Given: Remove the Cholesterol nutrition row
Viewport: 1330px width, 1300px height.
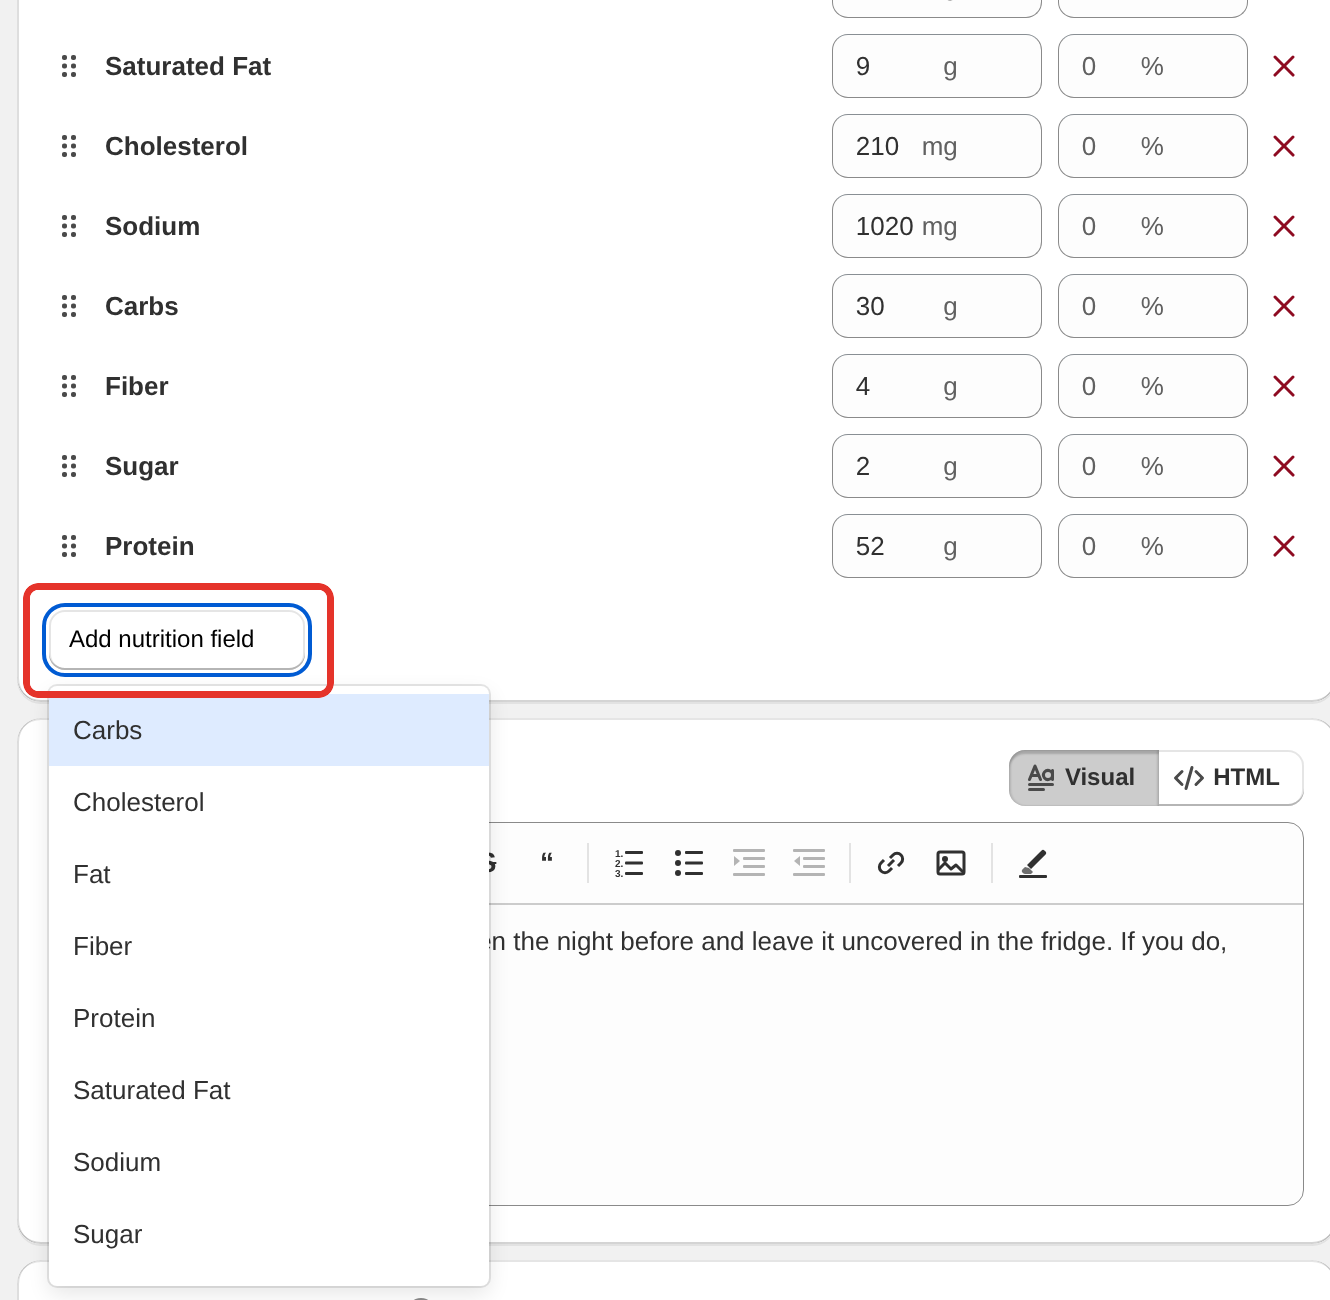Looking at the screenshot, I should click(1284, 146).
